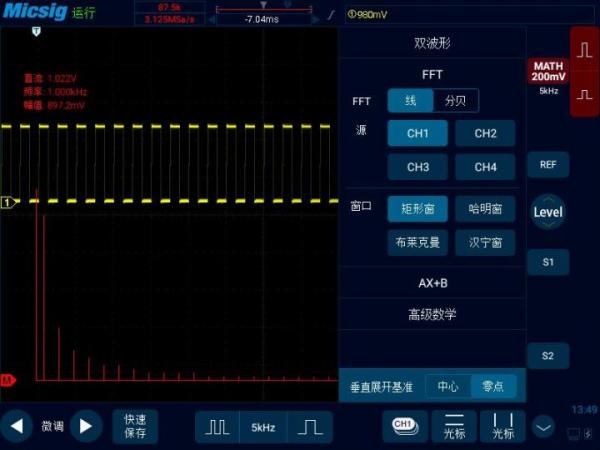
Task: Tap the single-pulse timebase icon right of 5kHz
Action: pyautogui.click(x=310, y=427)
